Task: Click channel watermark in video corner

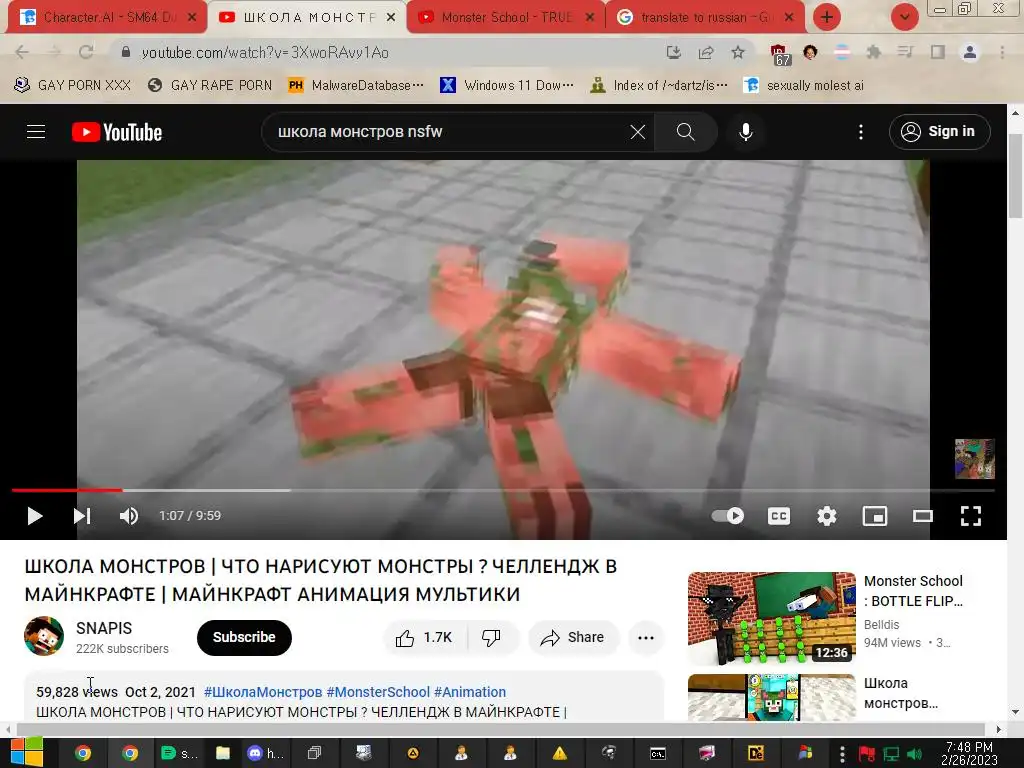Action: click(974, 458)
